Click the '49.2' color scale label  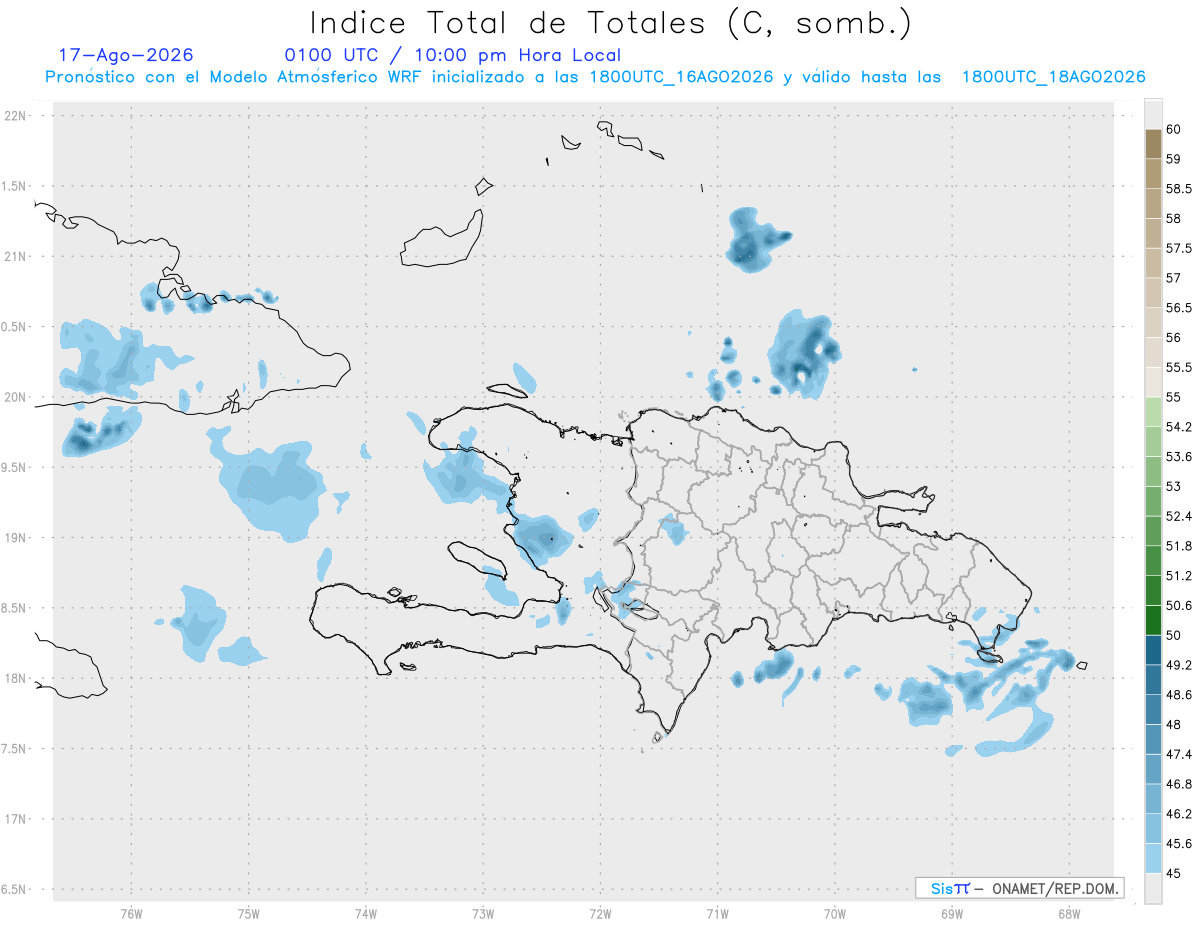(x=1179, y=665)
